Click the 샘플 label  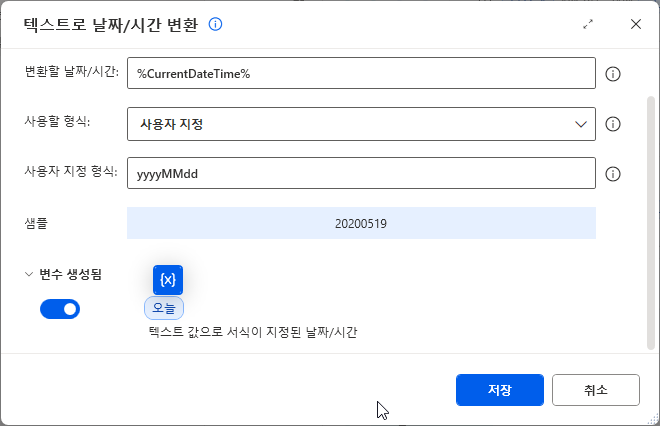[36, 223]
